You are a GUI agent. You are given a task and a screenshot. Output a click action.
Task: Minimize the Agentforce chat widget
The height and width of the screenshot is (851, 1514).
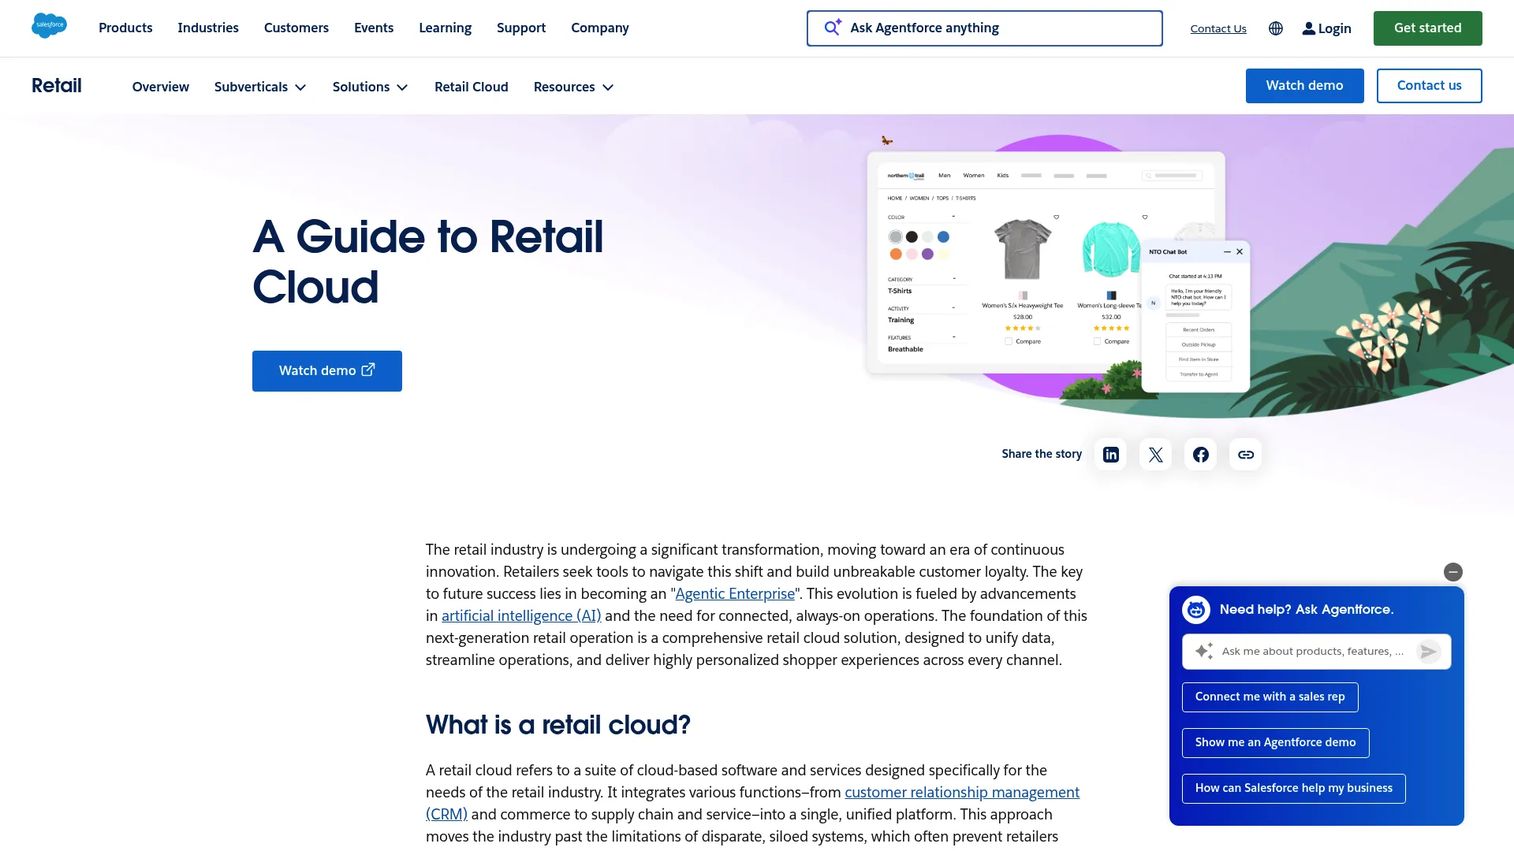point(1453,572)
